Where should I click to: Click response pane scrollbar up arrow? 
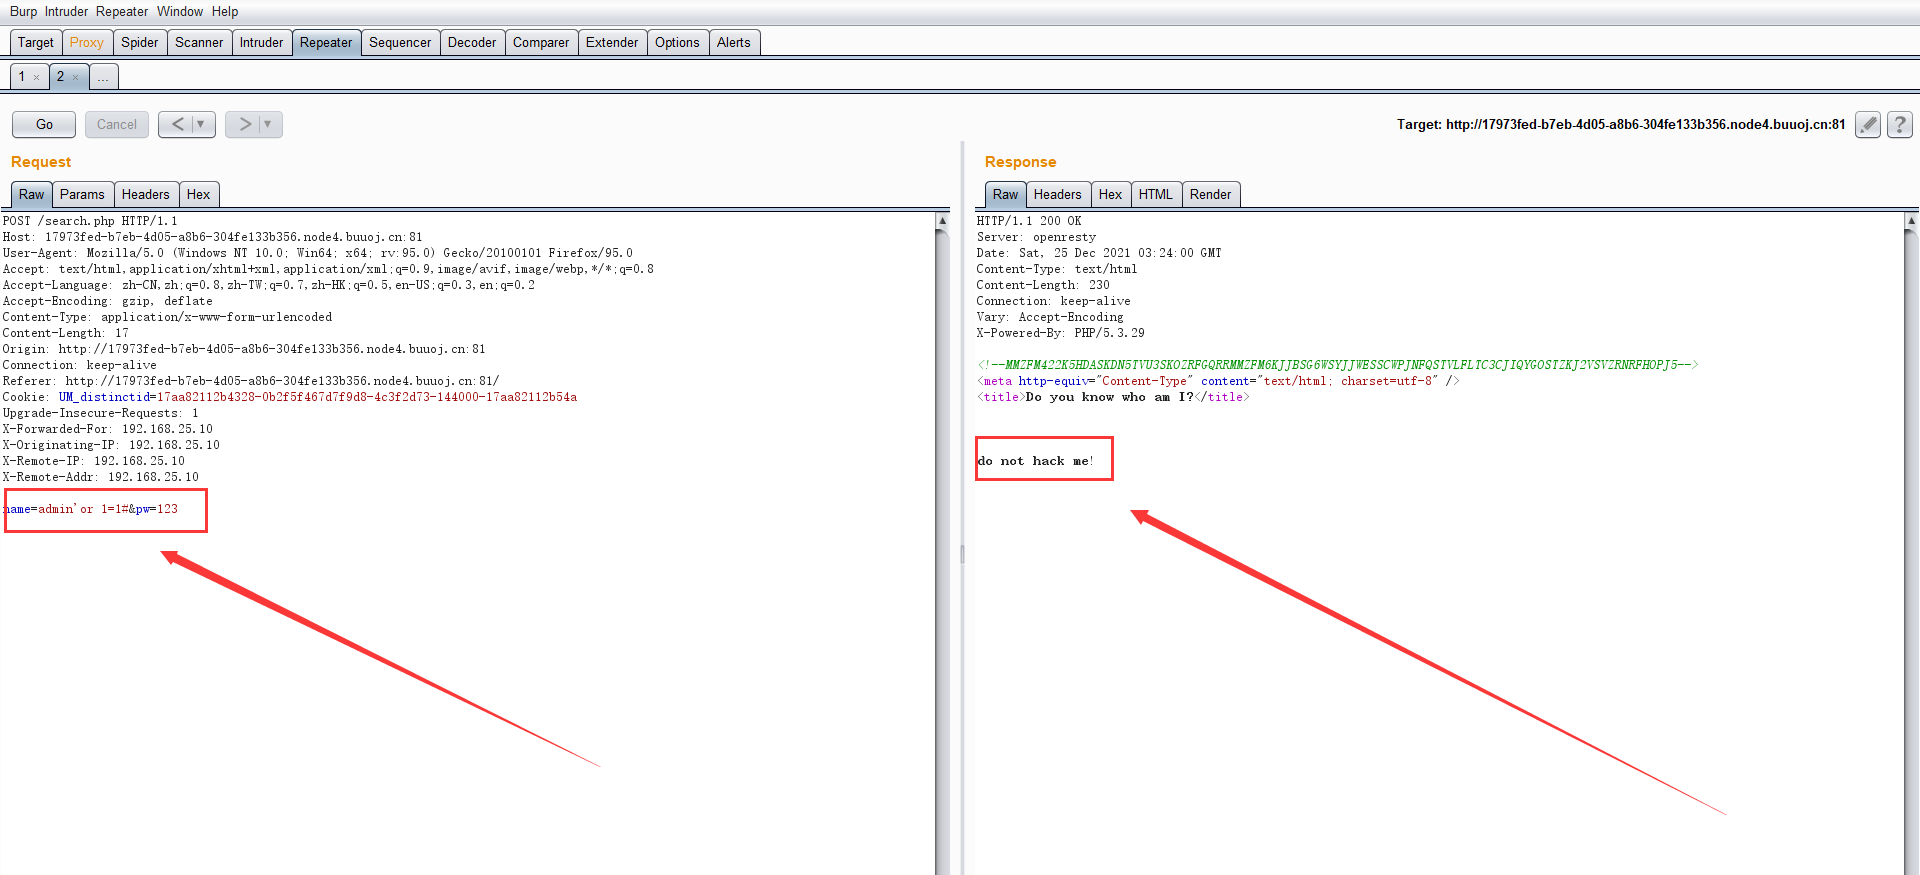pos(1912,221)
